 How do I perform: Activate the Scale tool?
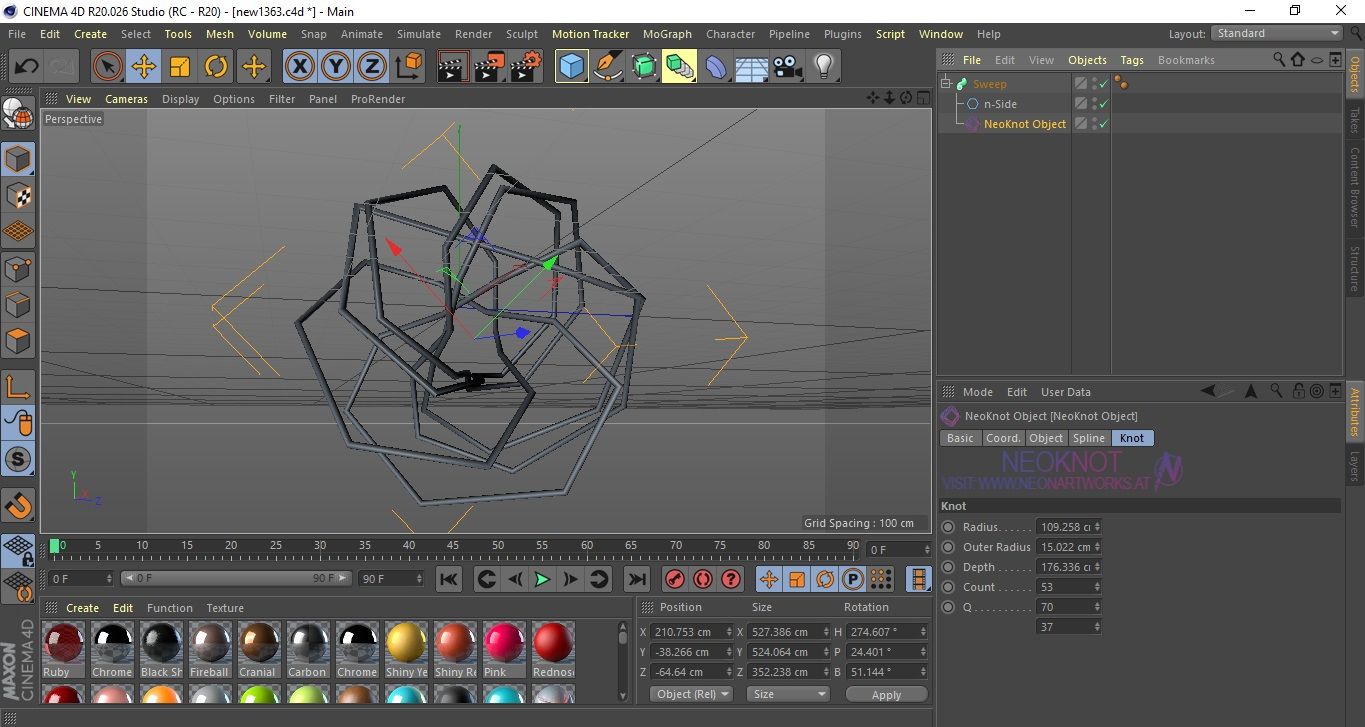[180, 67]
